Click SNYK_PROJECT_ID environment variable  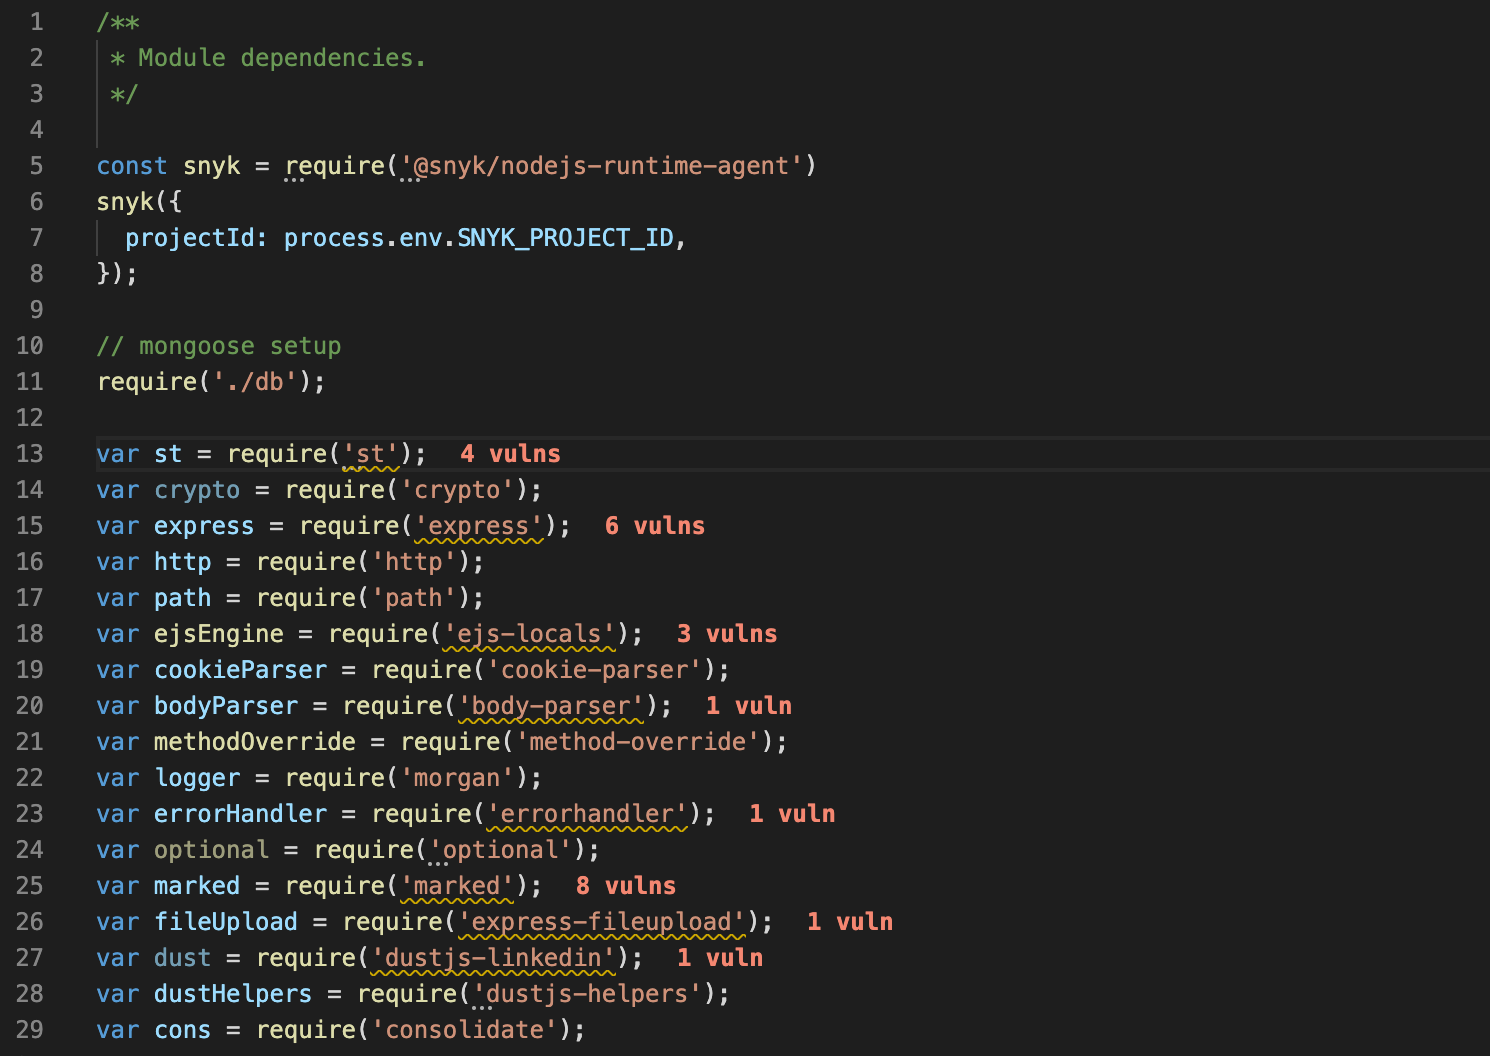click(x=565, y=238)
